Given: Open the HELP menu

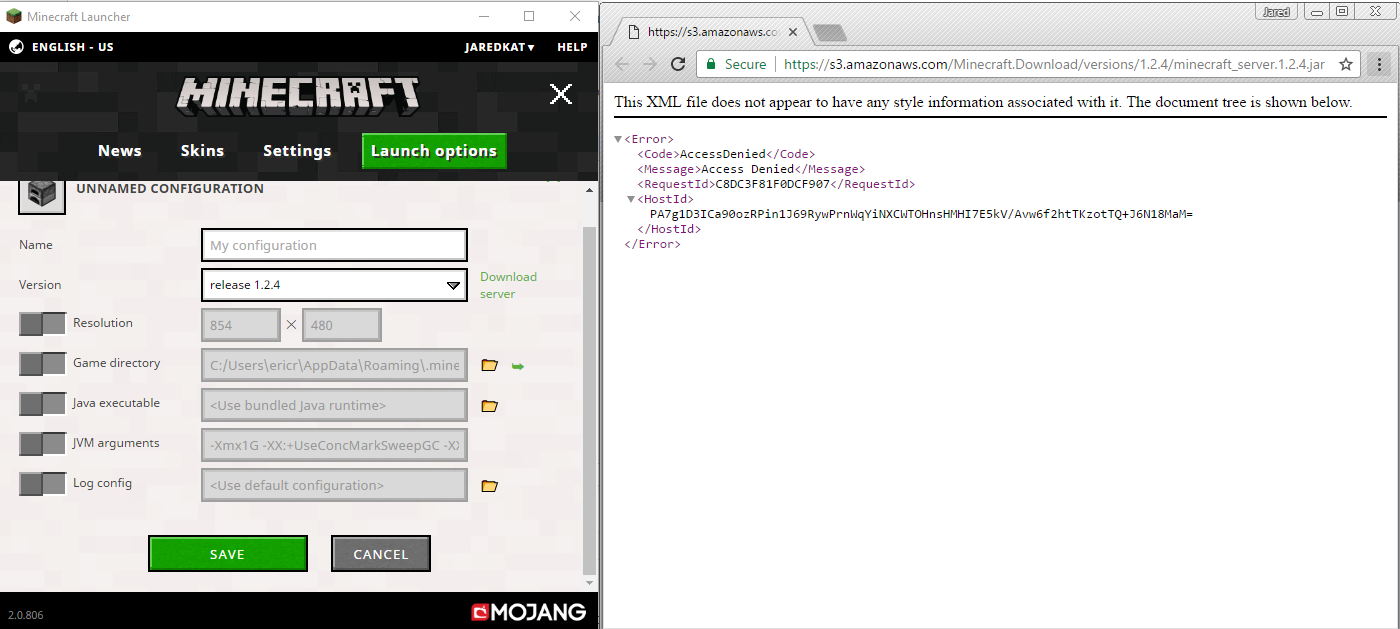Looking at the screenshot, I should coord(572,47).
